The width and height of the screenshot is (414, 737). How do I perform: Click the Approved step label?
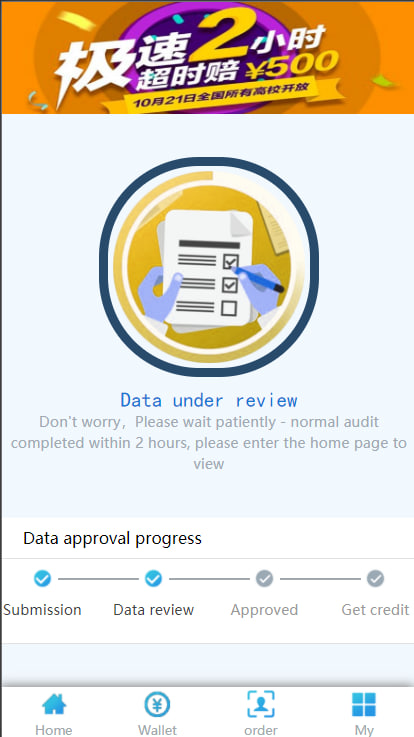pos(264,610)
